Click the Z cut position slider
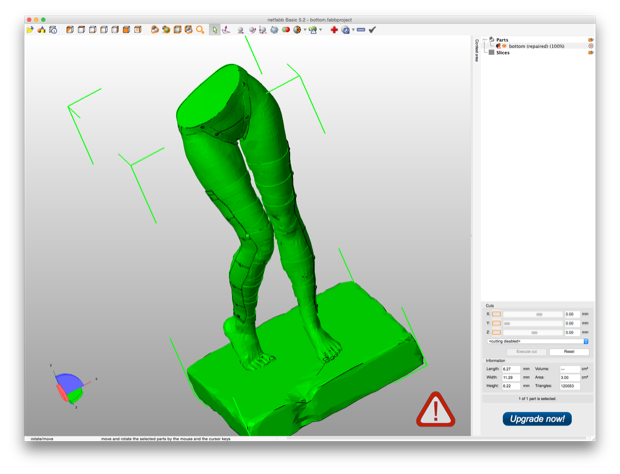 (533, 332)
